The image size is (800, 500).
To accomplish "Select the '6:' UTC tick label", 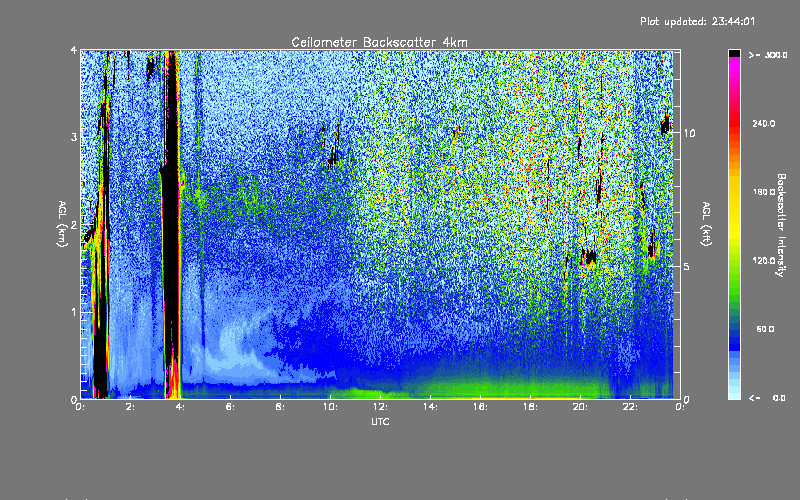I will [230, 407].
